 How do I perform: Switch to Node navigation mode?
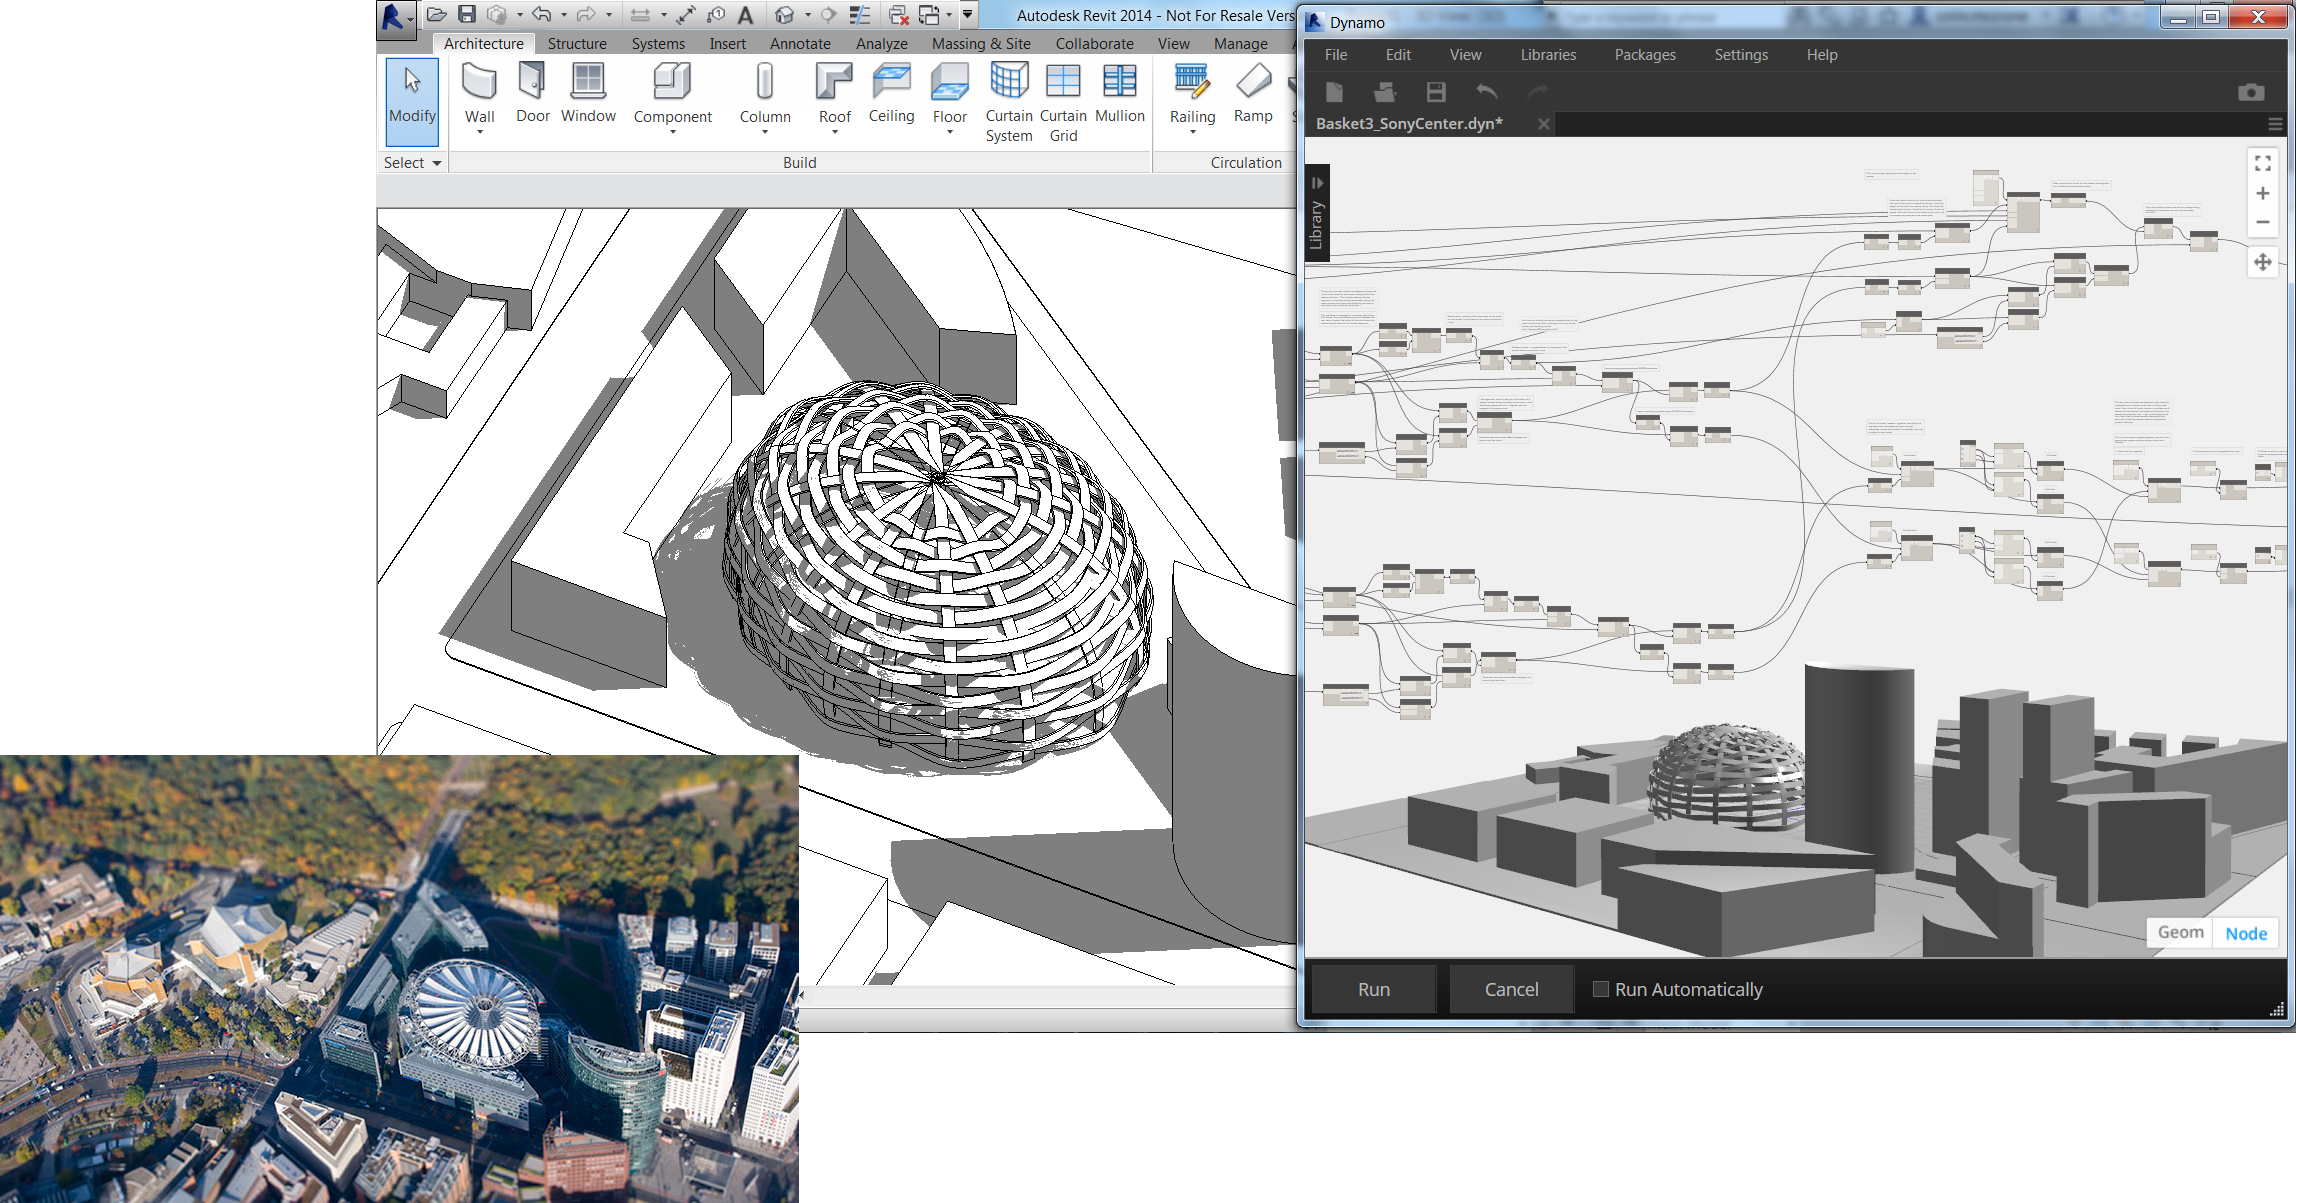pos(2246,933)
